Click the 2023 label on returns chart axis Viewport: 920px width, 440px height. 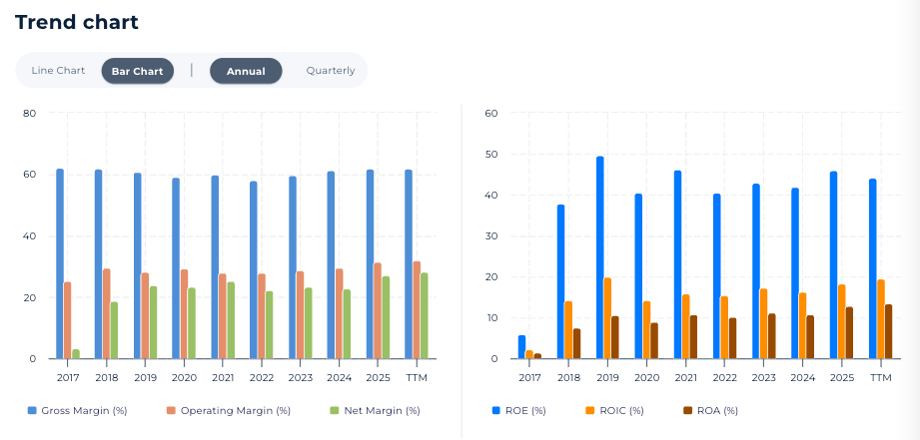(x=763, y=378)
